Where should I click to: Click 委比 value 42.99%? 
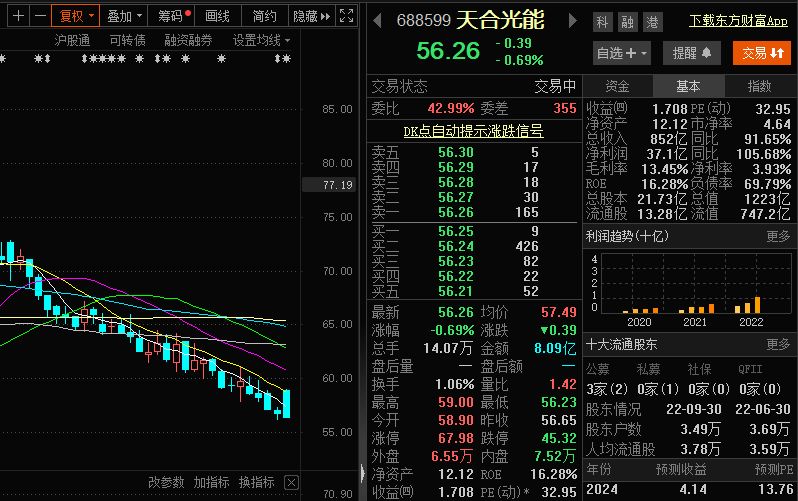451,108
